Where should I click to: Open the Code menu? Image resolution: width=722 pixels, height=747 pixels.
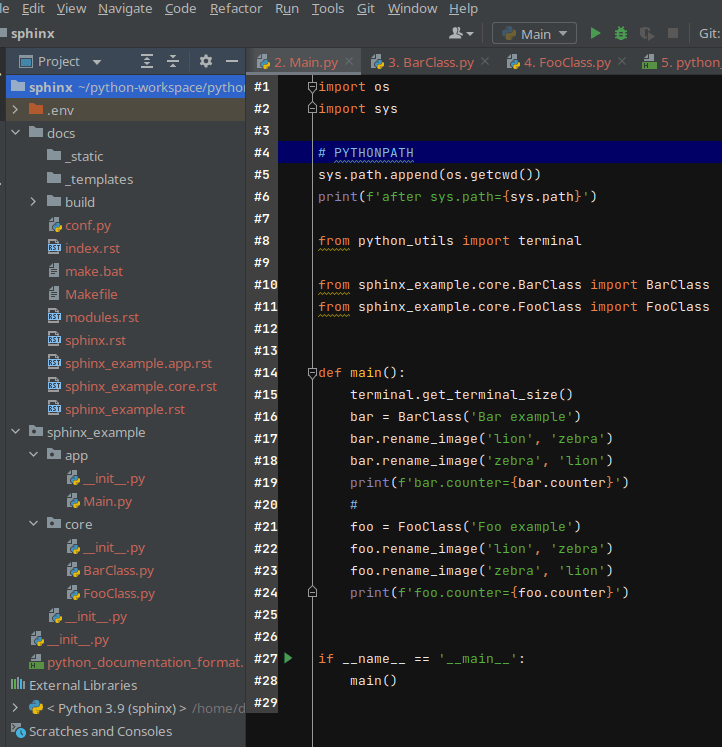click(180, 9)
